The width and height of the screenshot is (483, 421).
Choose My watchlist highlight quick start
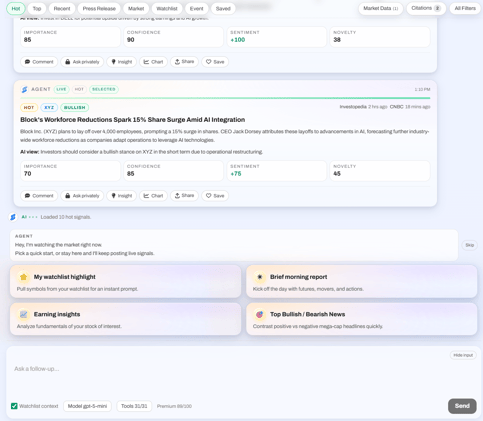pos(126,282)
